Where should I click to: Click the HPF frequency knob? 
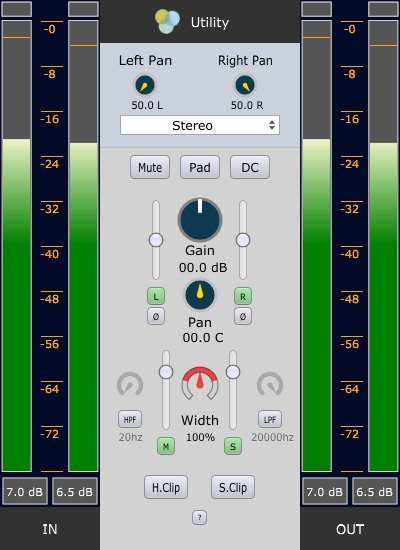pyautogui.click(x=130, y=384)
